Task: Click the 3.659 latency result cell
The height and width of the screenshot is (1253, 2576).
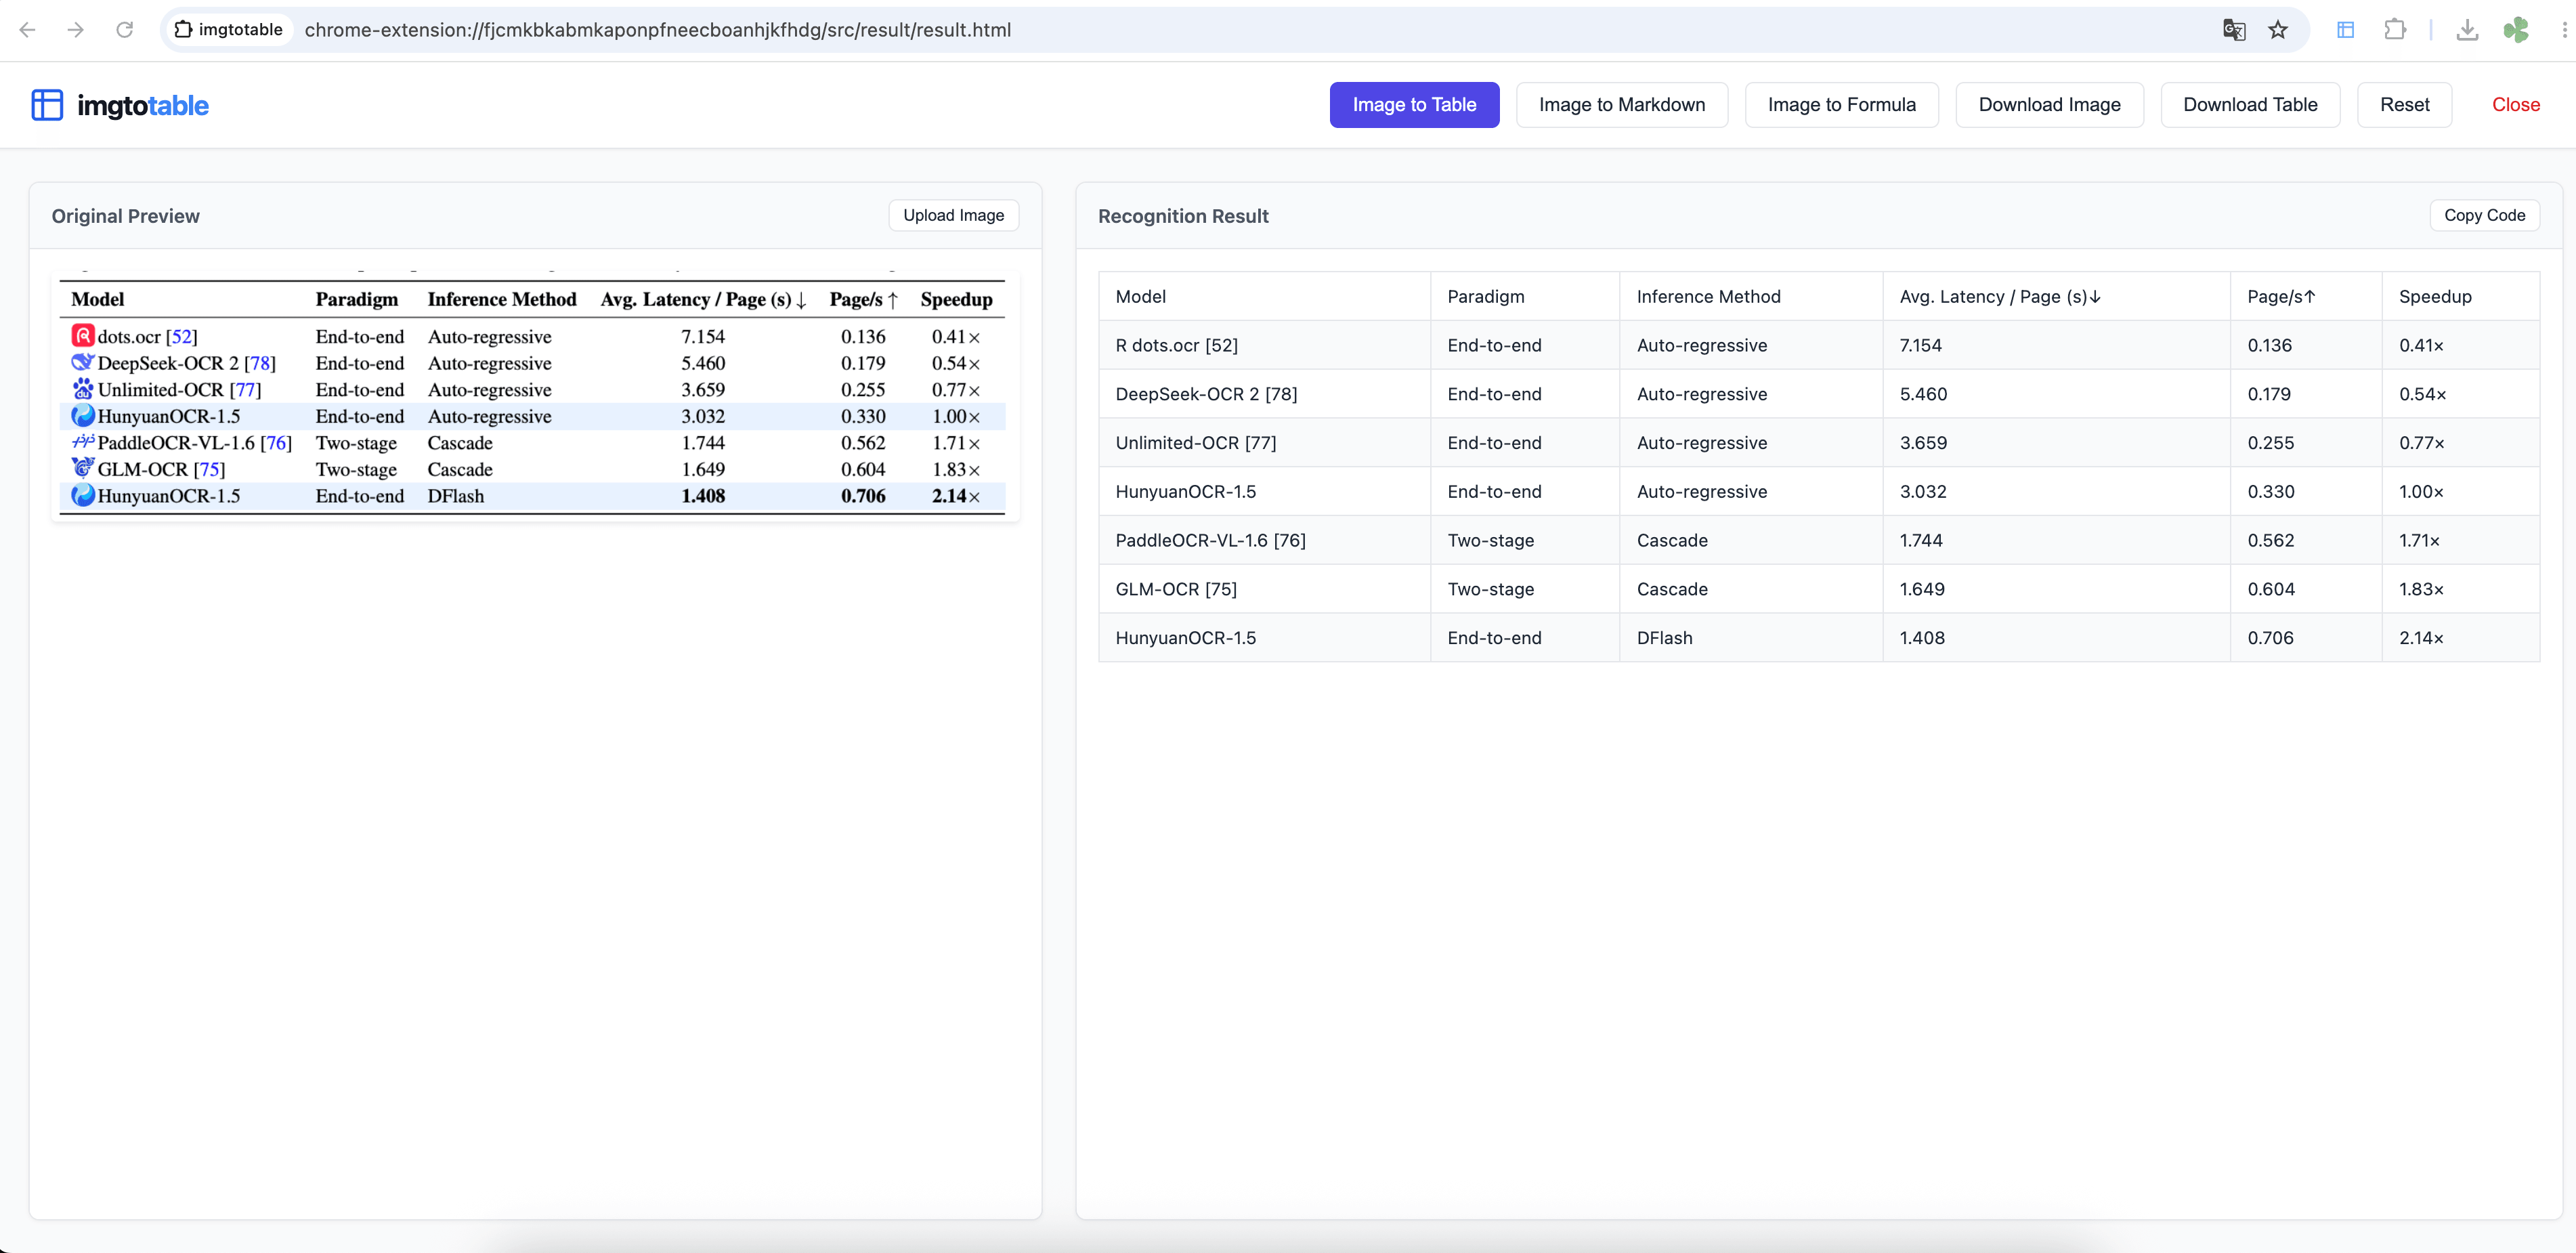Action: (2056, 443)
